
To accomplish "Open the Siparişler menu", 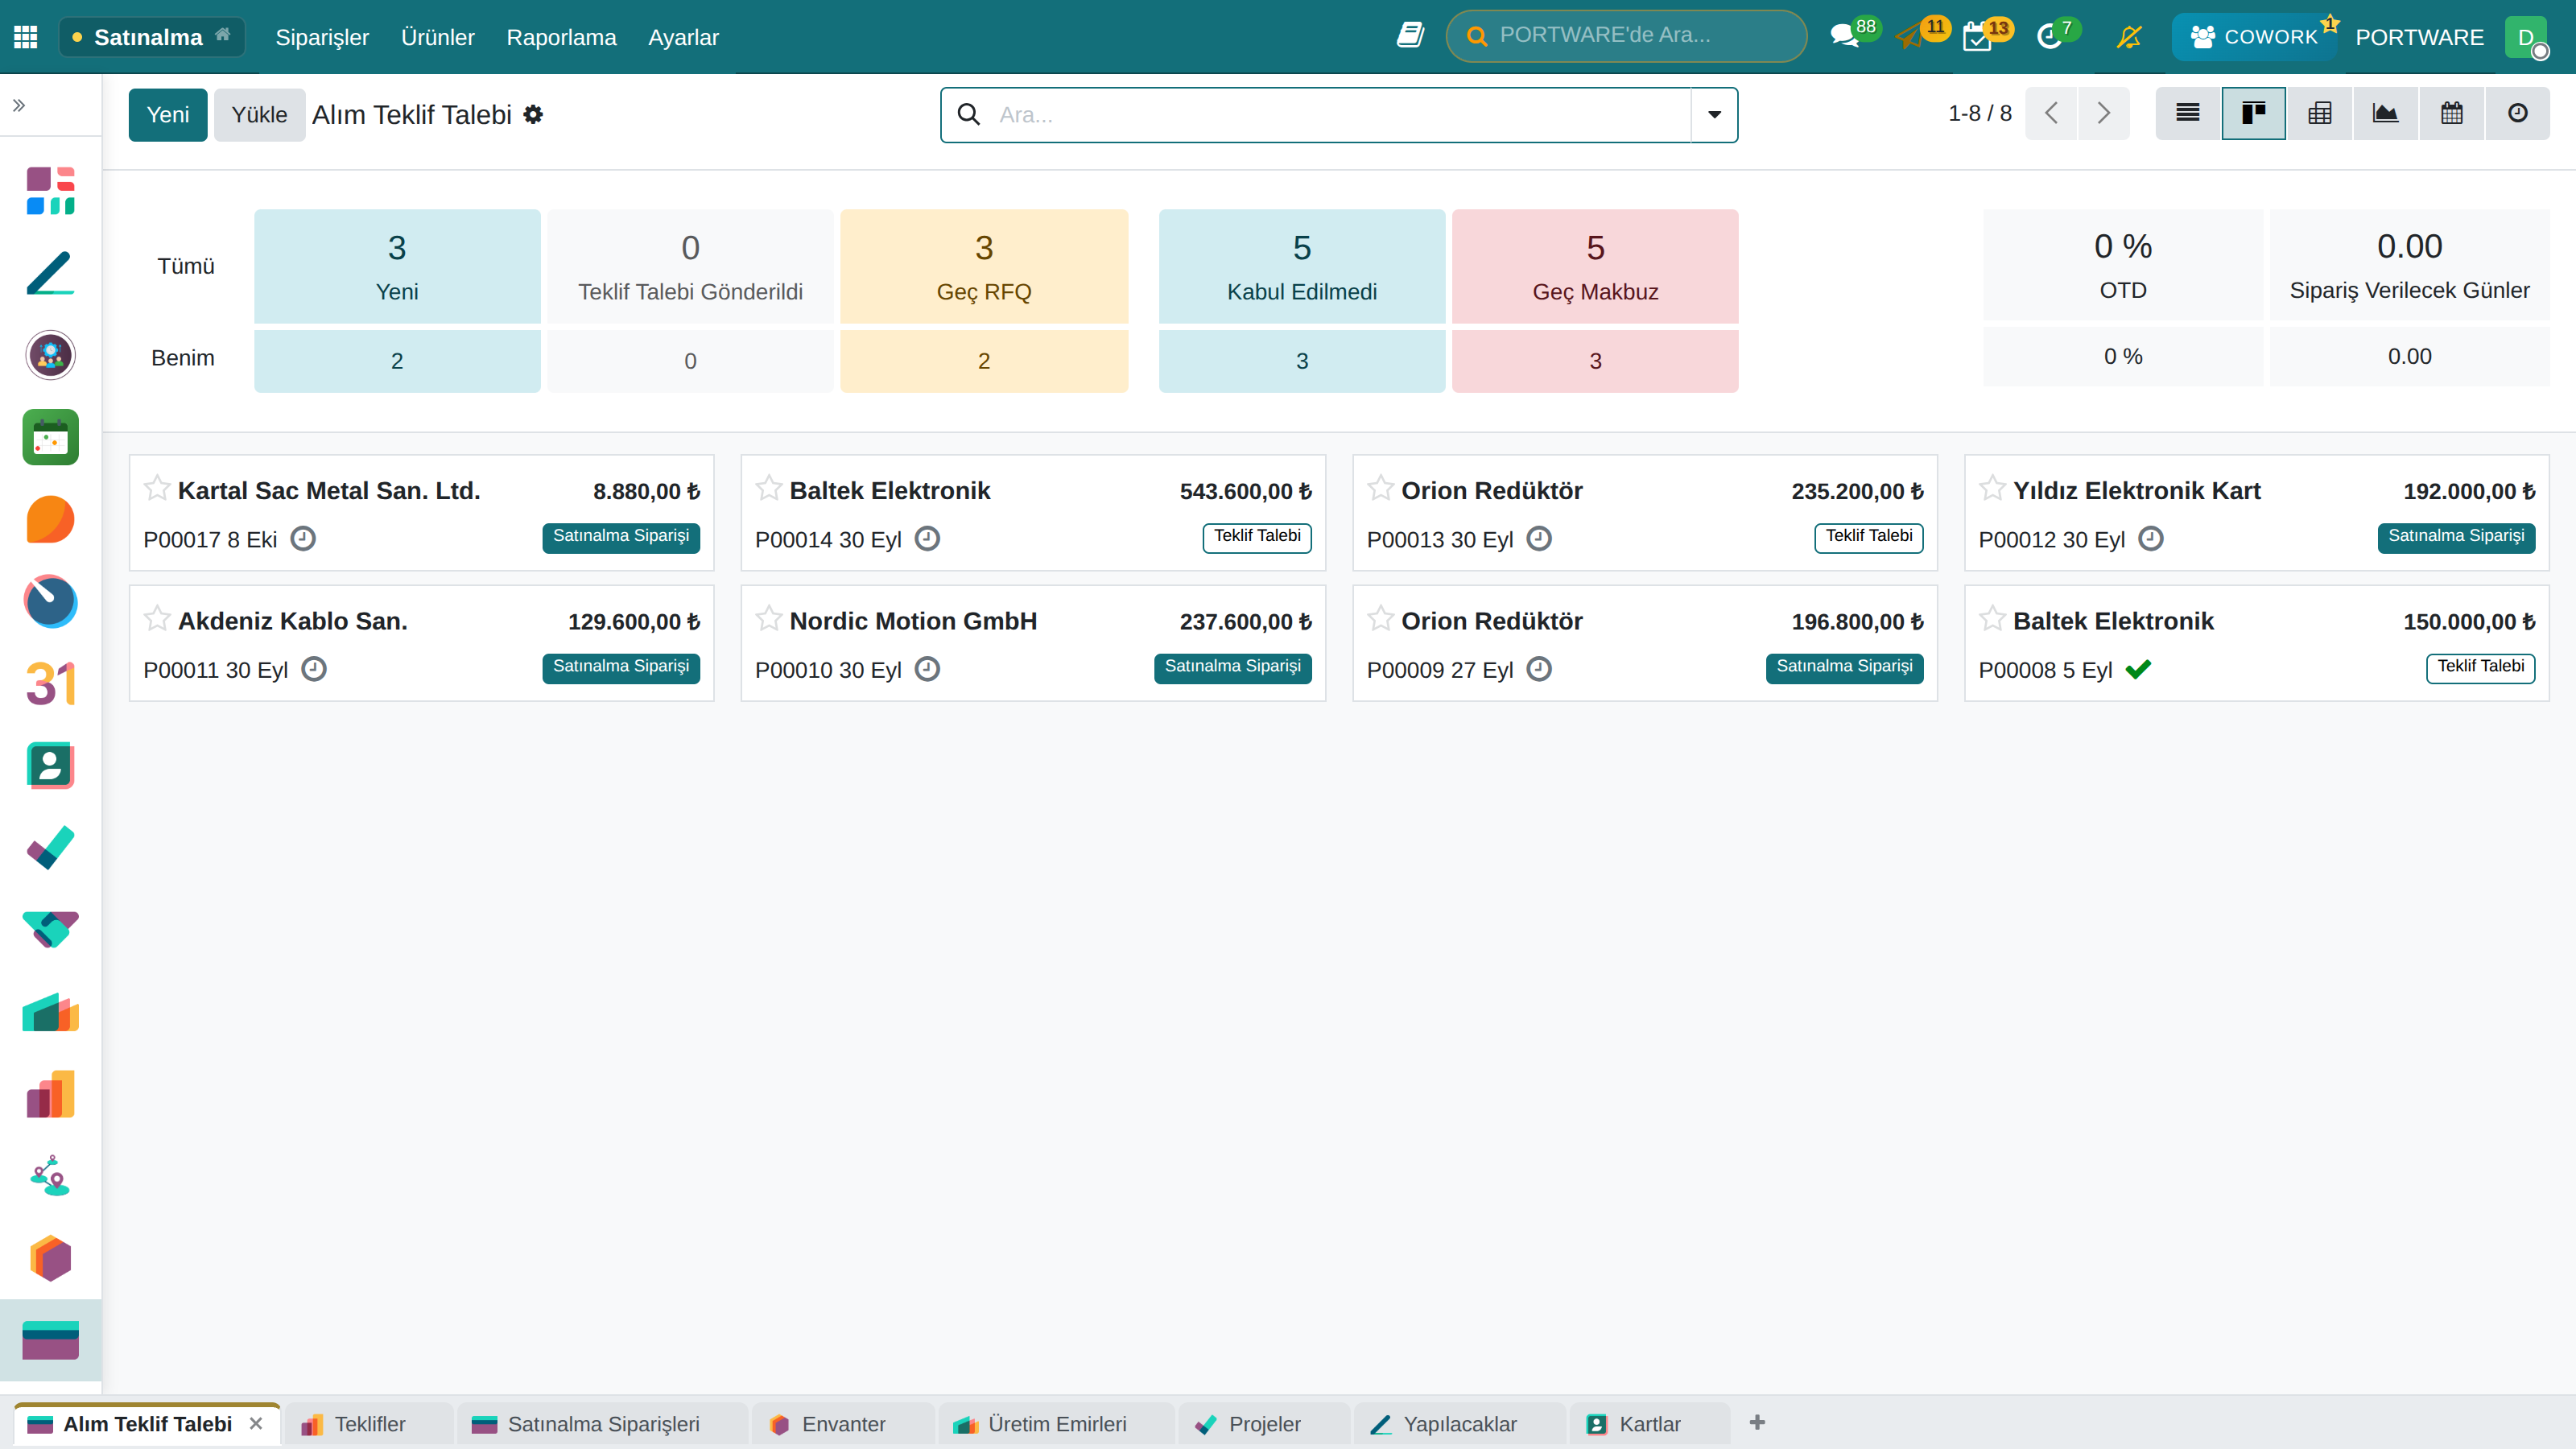I will 322,37.
